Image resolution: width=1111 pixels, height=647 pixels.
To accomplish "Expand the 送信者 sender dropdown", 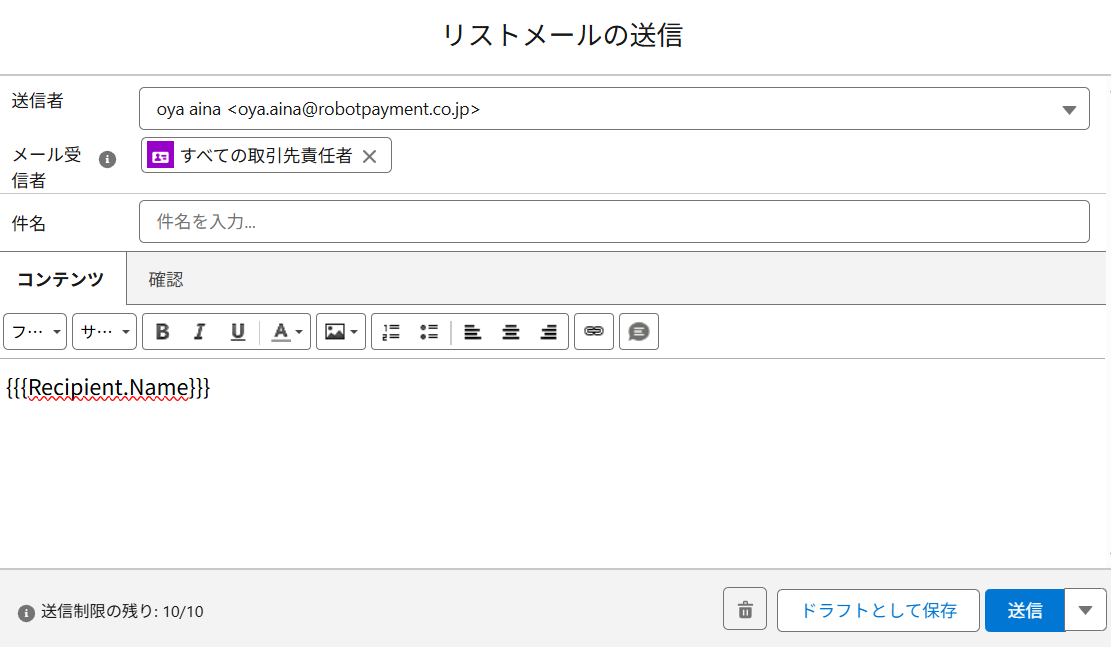I will (1068, 109).
